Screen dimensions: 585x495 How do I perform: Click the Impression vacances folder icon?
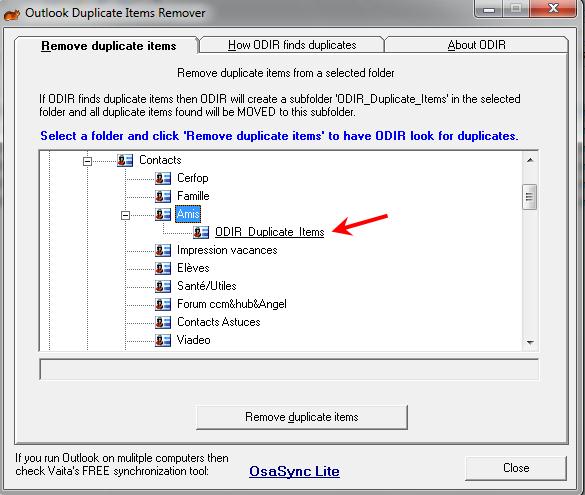[163, 250]
